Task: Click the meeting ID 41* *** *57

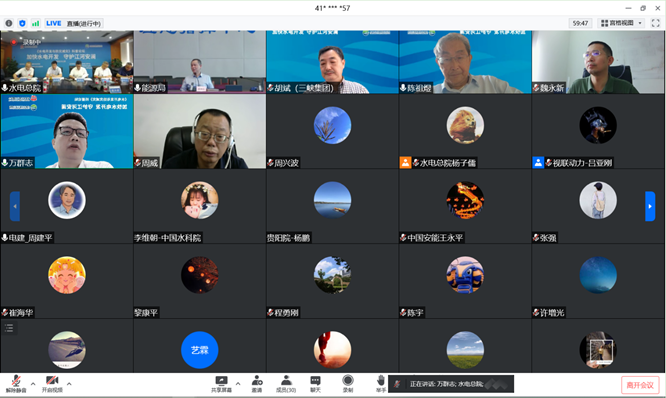Action: tap(332, 8)
